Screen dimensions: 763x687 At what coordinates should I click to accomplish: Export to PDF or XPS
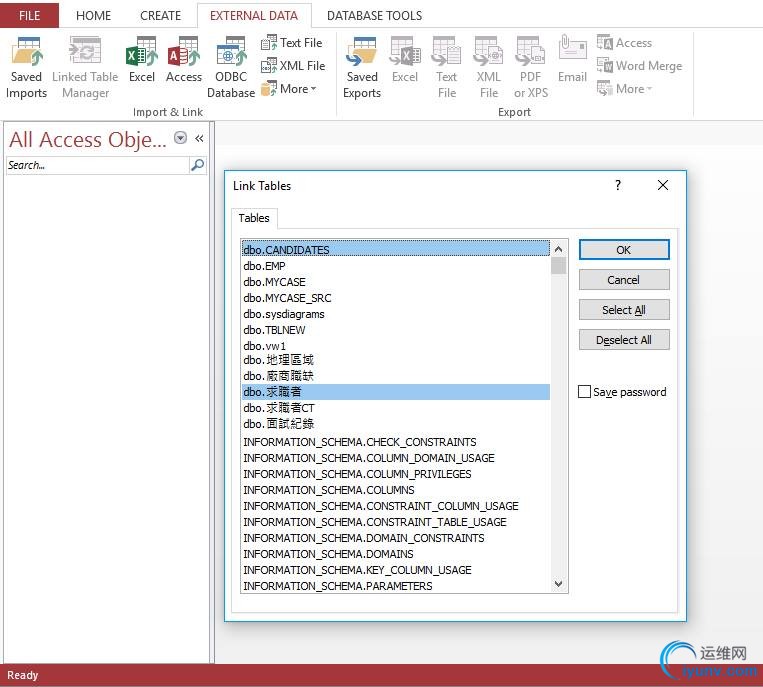coord(530,67)
